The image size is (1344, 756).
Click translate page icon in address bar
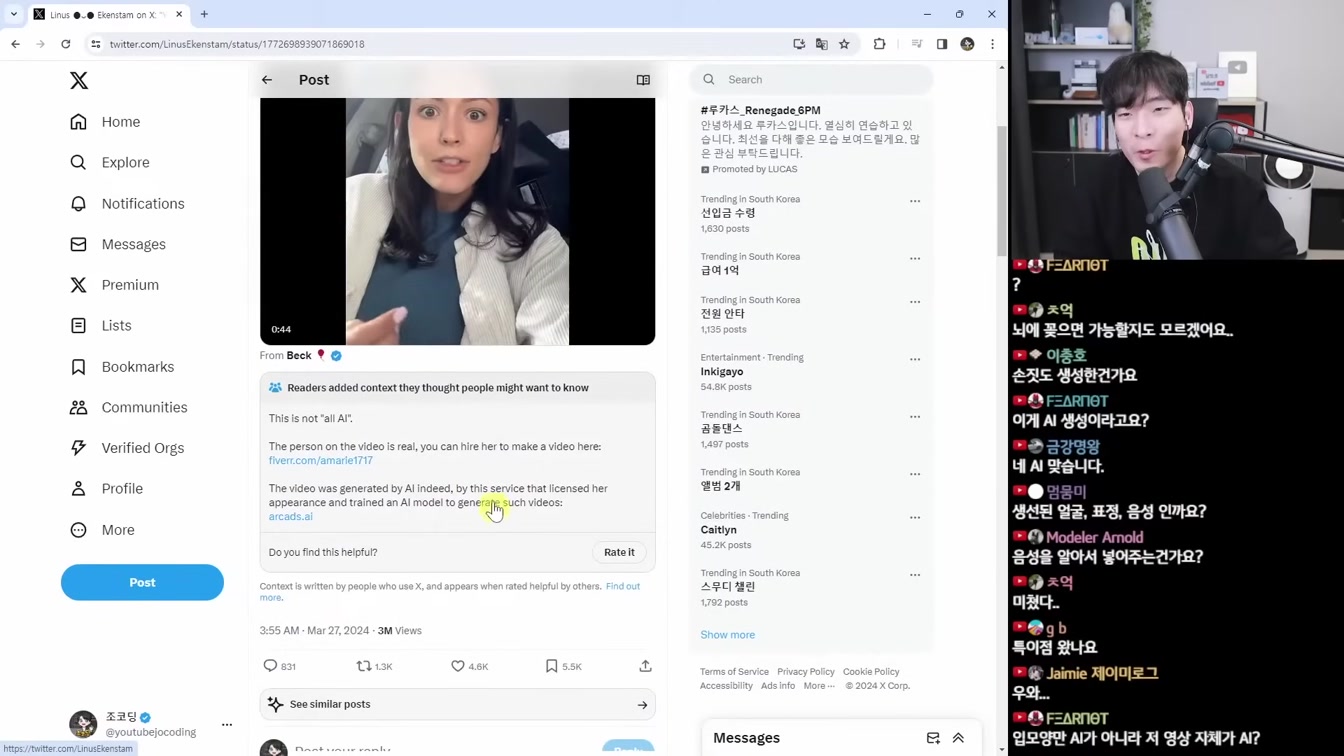click(821, 44)
